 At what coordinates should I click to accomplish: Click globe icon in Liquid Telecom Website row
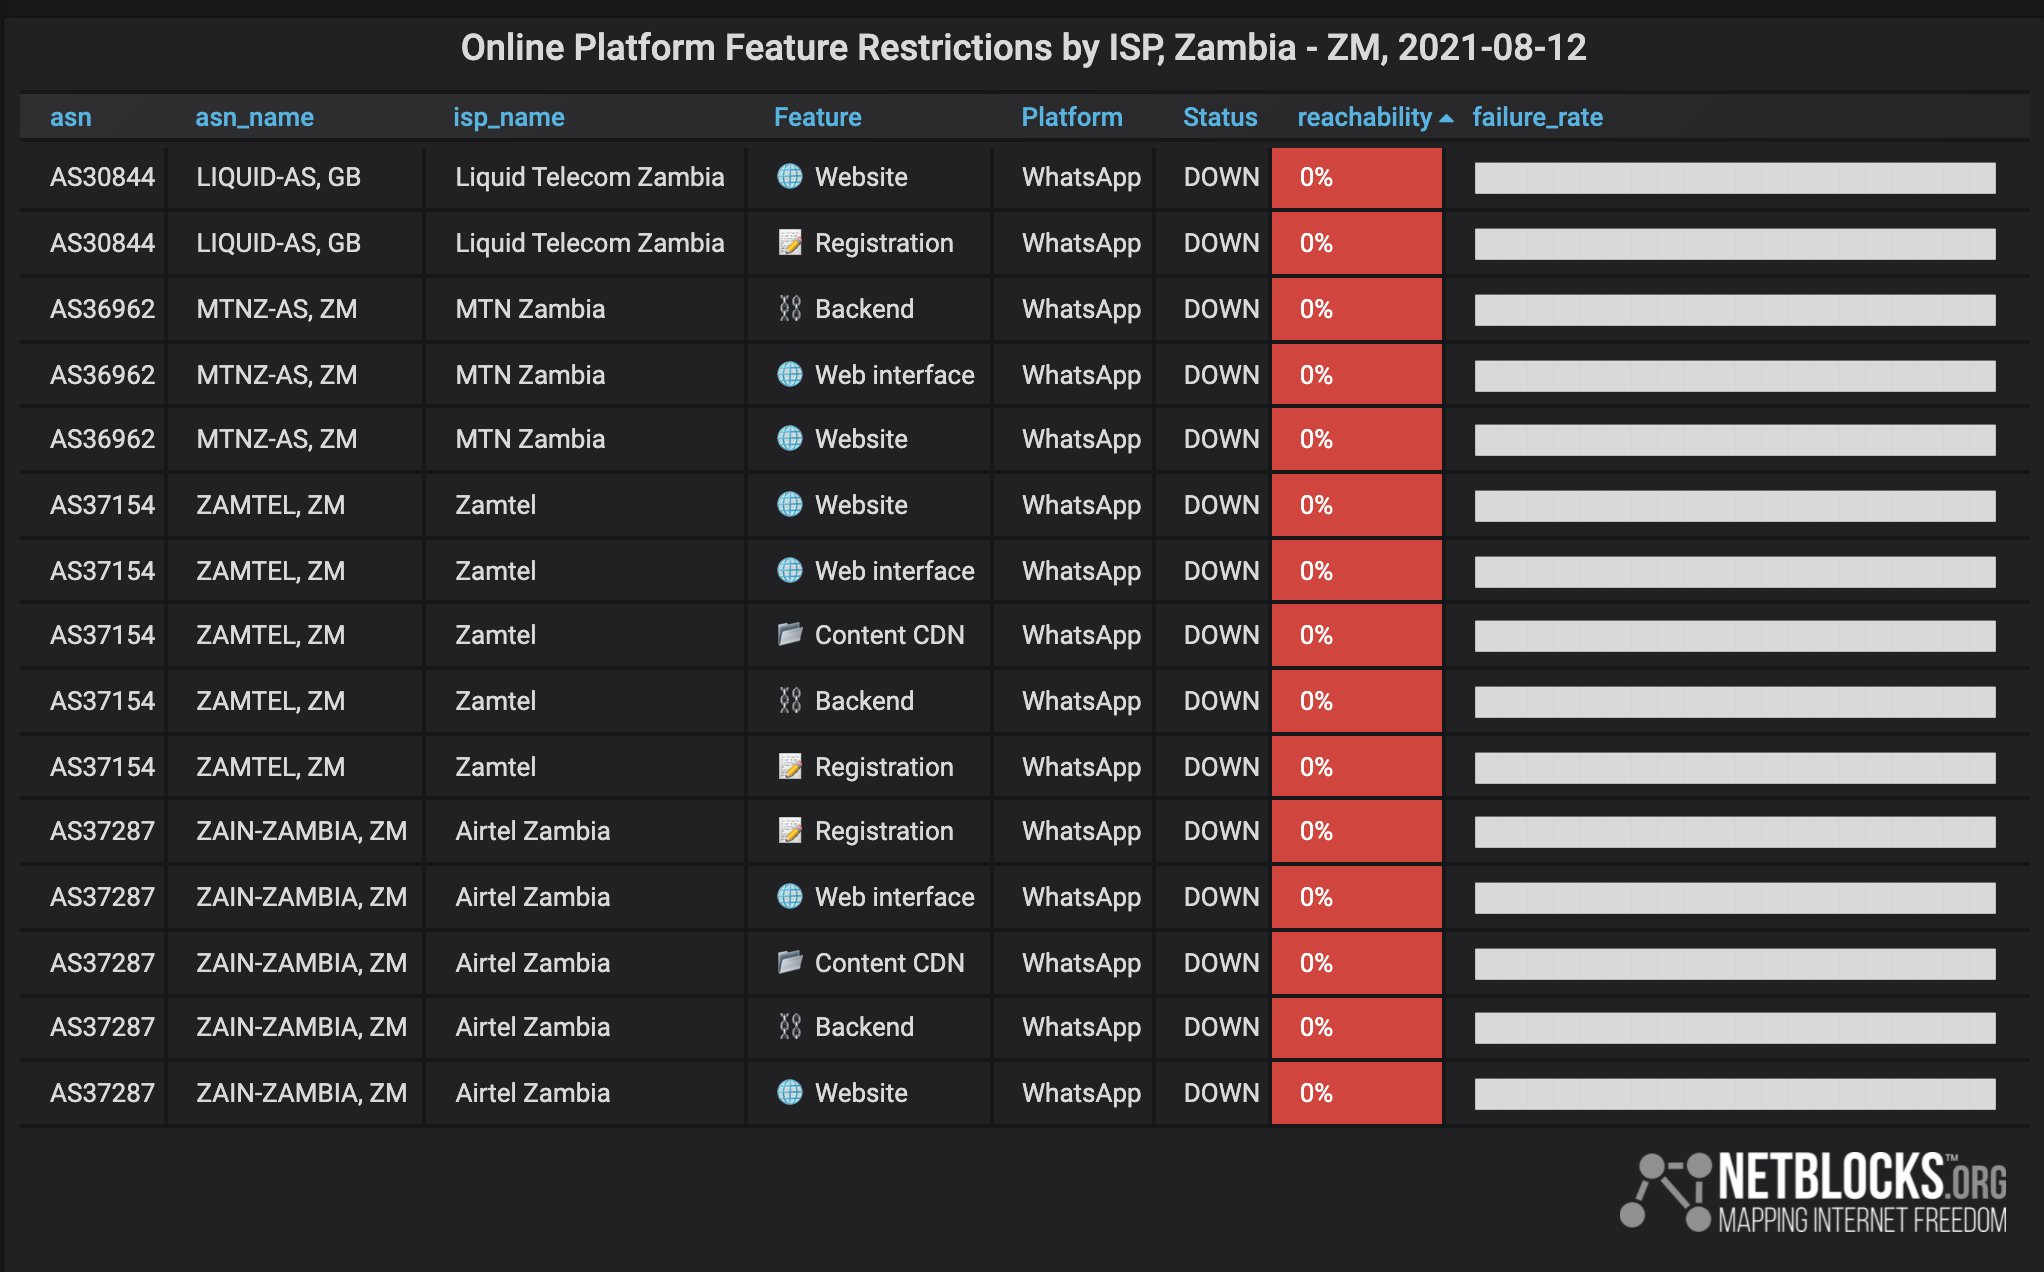click(x=790, y=177)
